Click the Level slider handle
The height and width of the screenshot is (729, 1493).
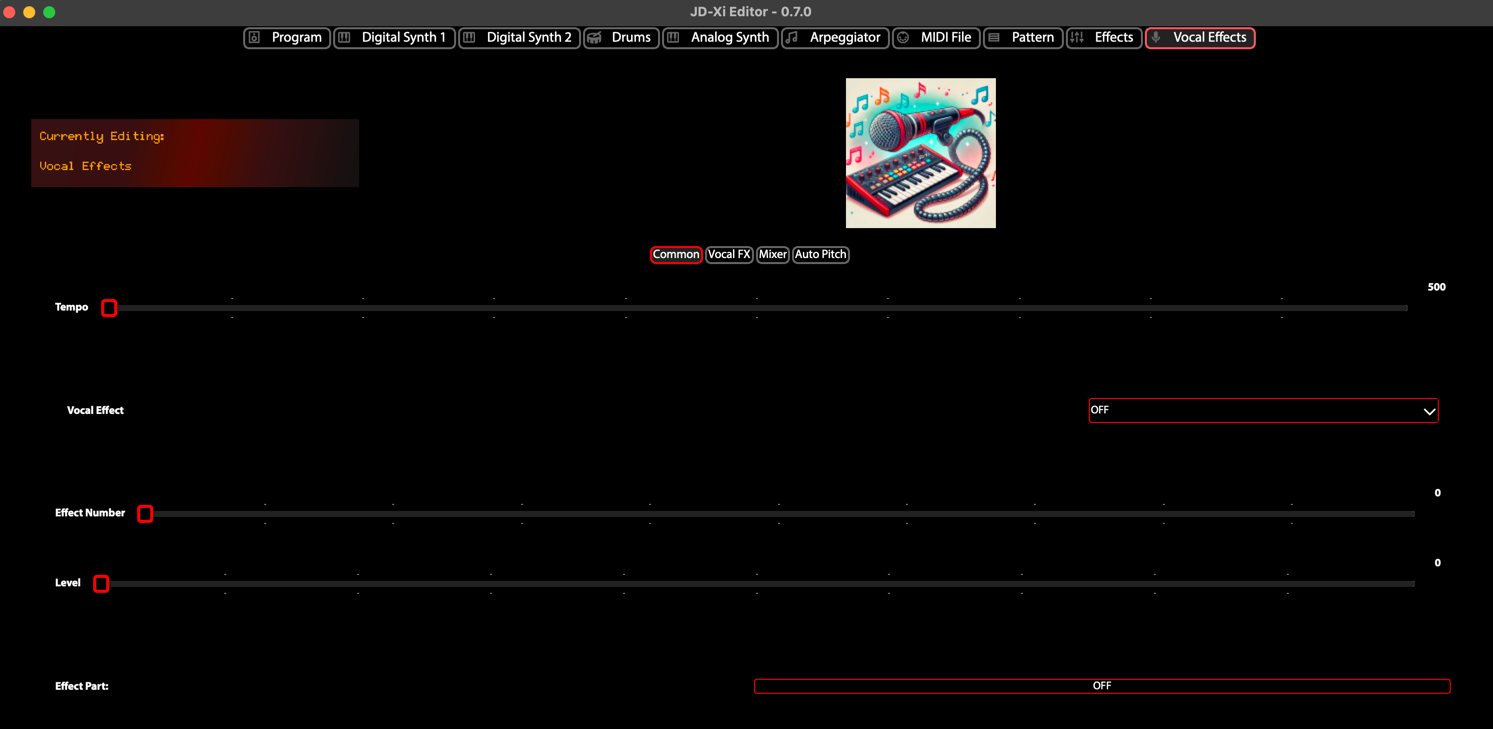pos(101,584)
